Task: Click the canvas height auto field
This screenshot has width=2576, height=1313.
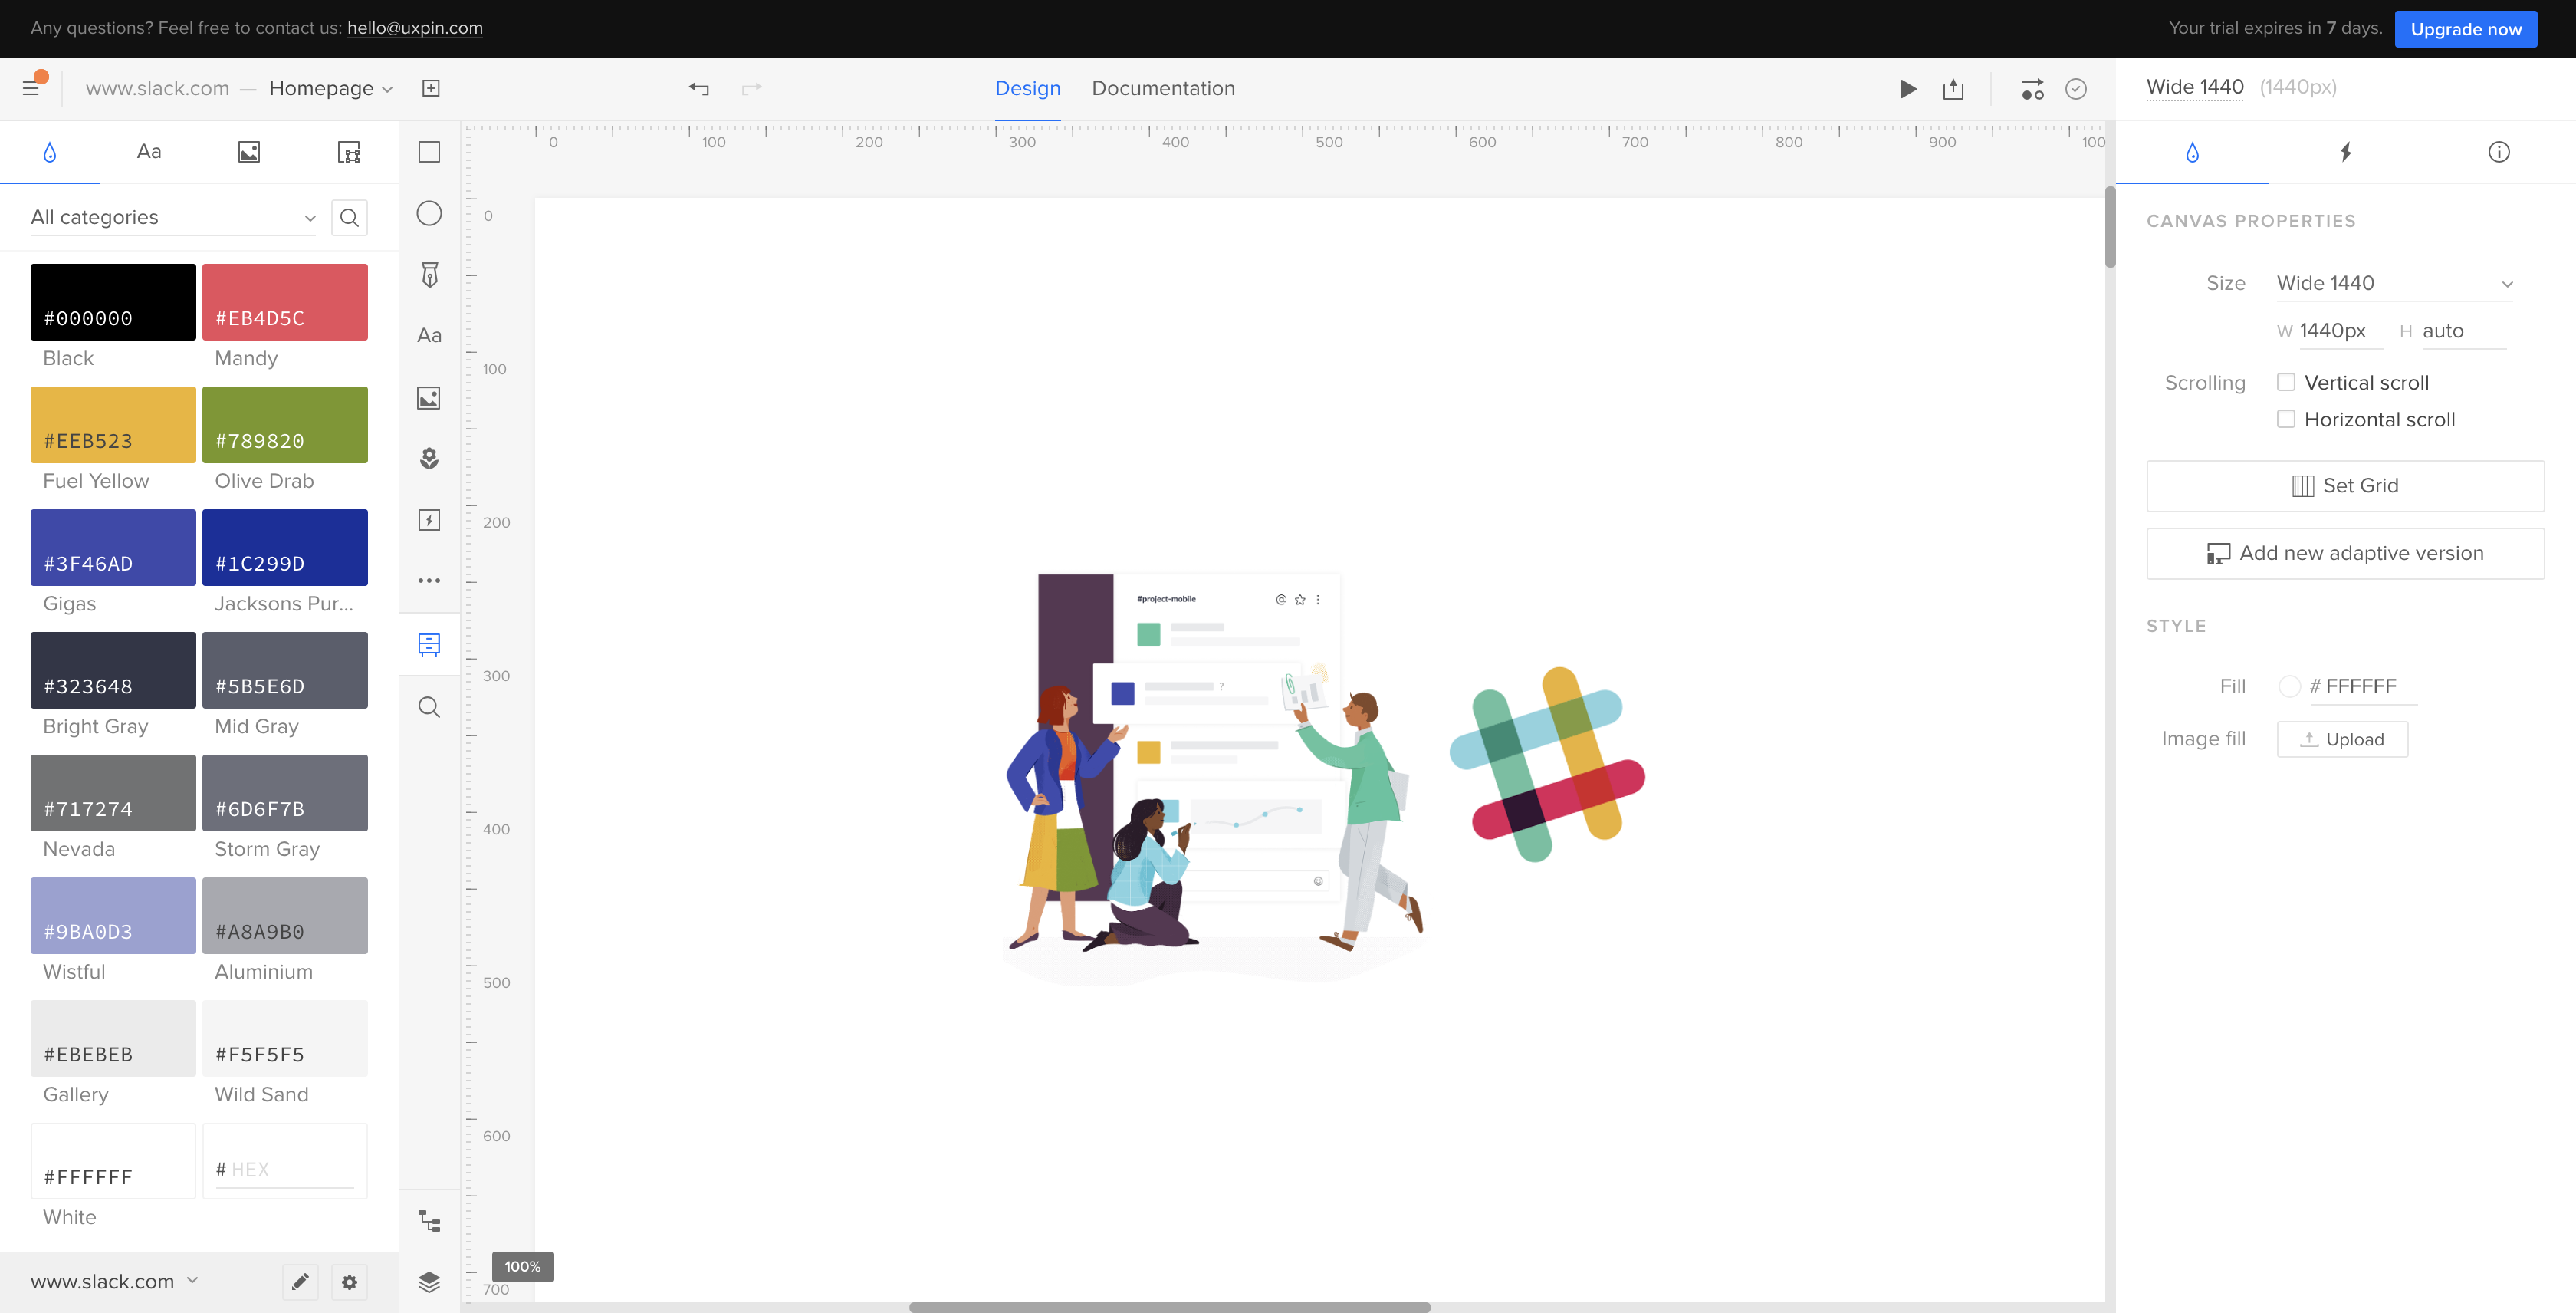Action: click(x=2463, y=331)
